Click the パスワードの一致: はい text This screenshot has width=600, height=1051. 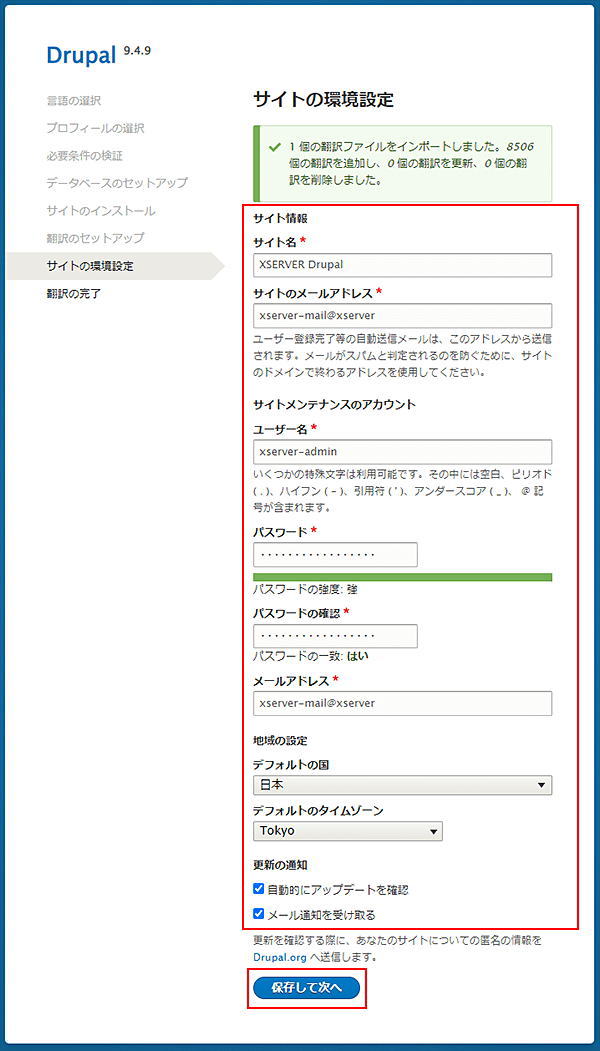[x=310, y=656]
